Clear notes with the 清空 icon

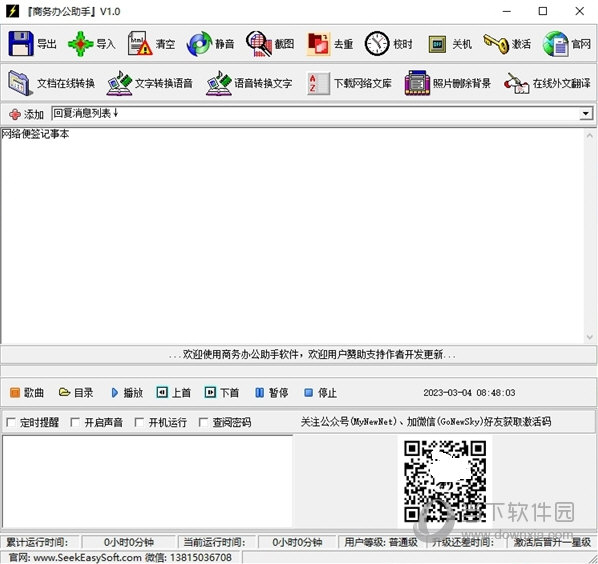[x=140, y=44]
